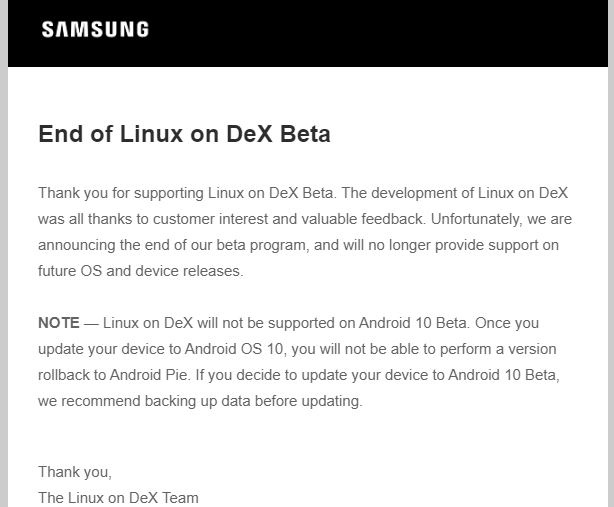Screen dimensions: 614x507
Task: Click the phrase "announcing the end of our beta program"
Action: coord(173,245)
